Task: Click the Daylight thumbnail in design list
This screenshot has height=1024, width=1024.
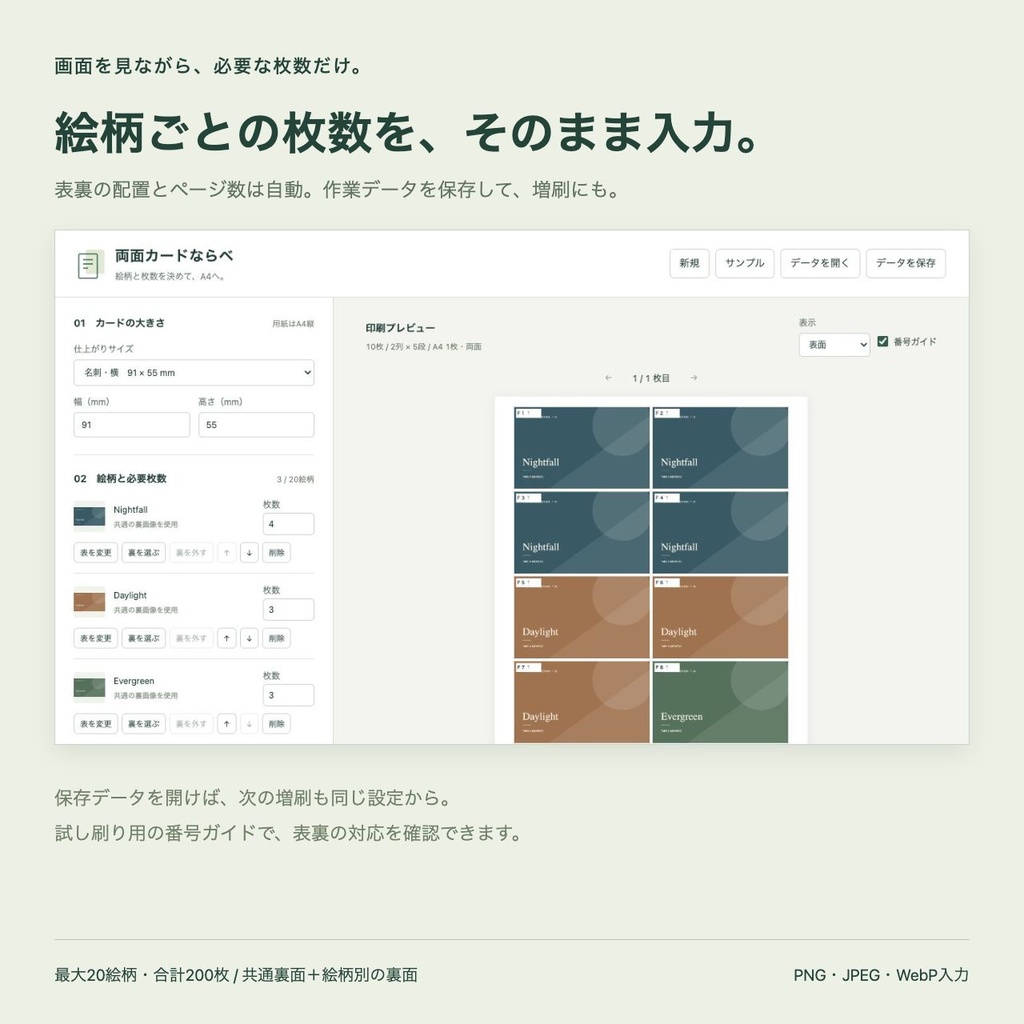Action: coord(89,602)
